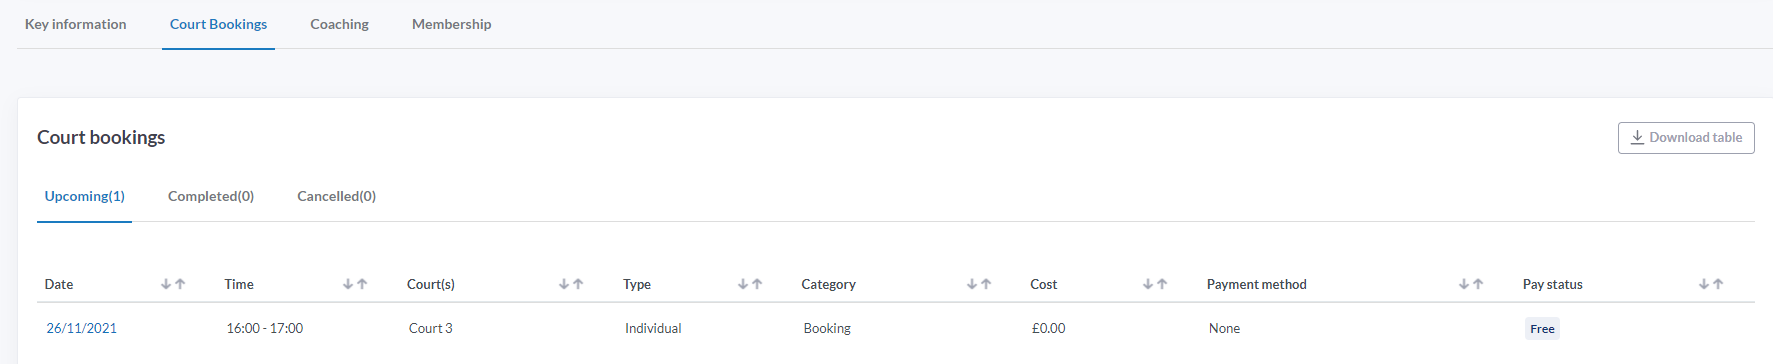Image resolution: width=1773 pixels, height=364 pixels.
Task: Open the 26/11/2021 booking link
Action: 81,328
